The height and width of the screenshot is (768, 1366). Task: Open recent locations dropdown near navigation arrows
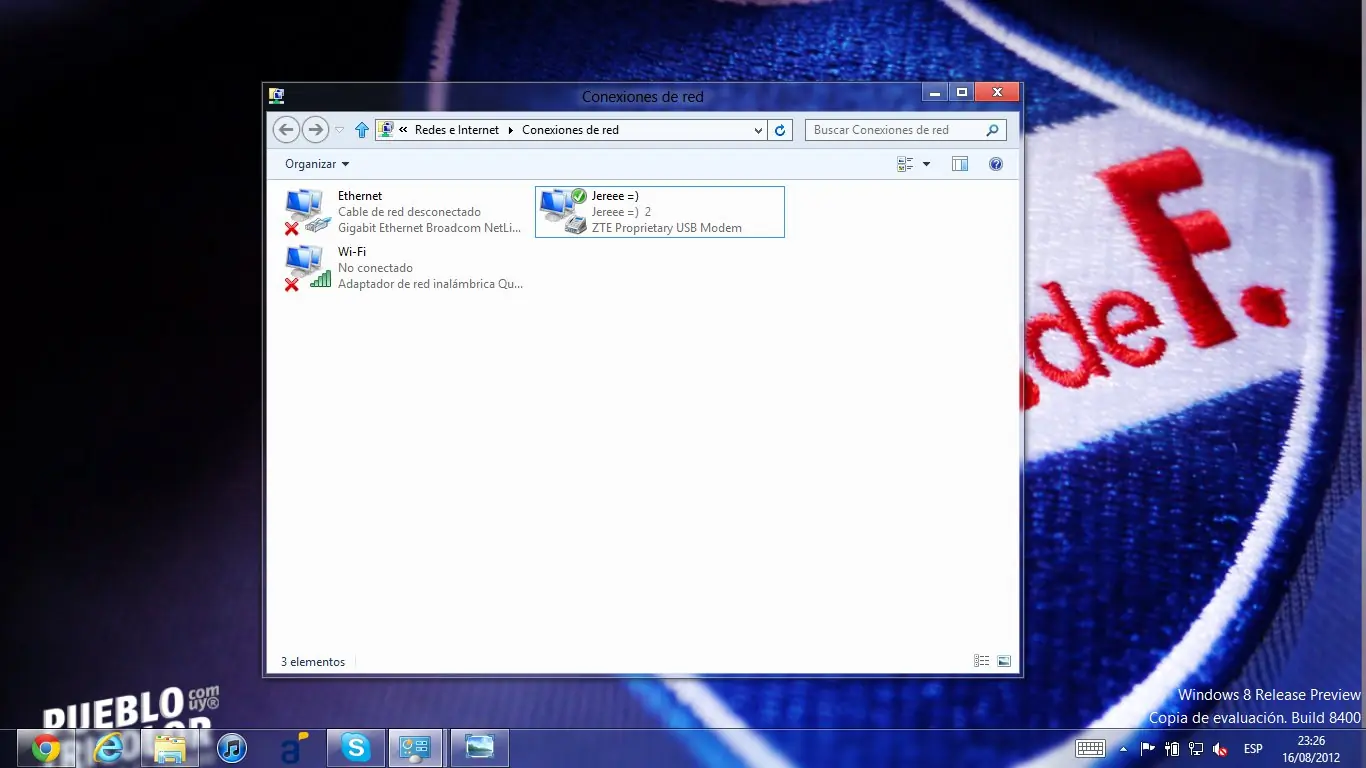[339, 130]
